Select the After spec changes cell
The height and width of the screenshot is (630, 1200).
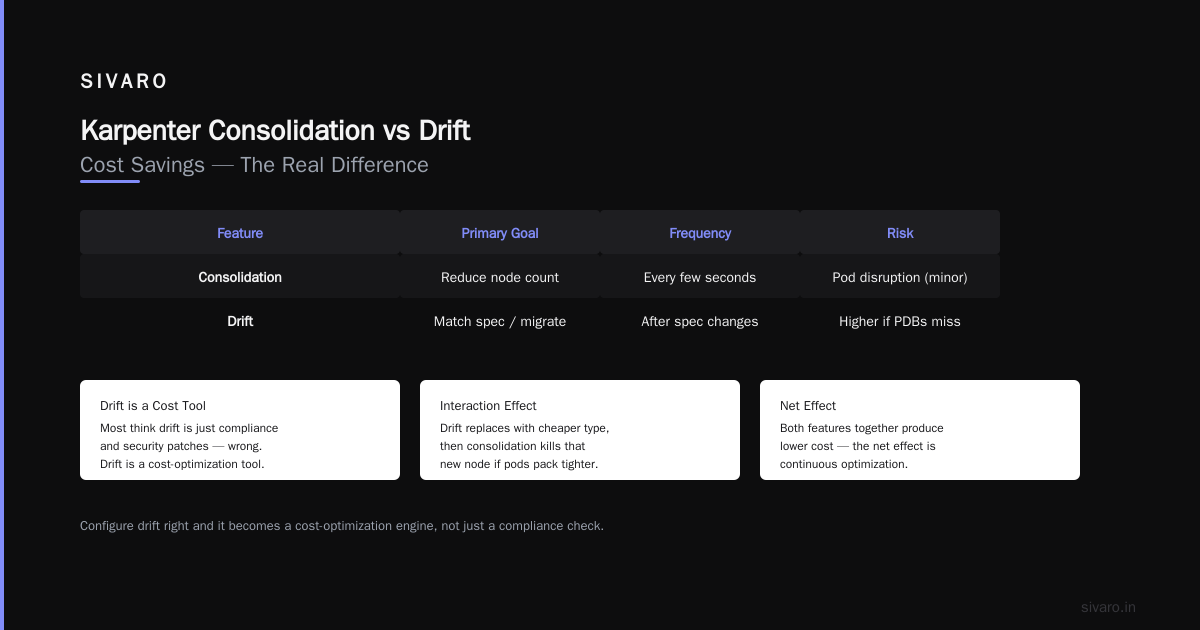click(700, 321)
